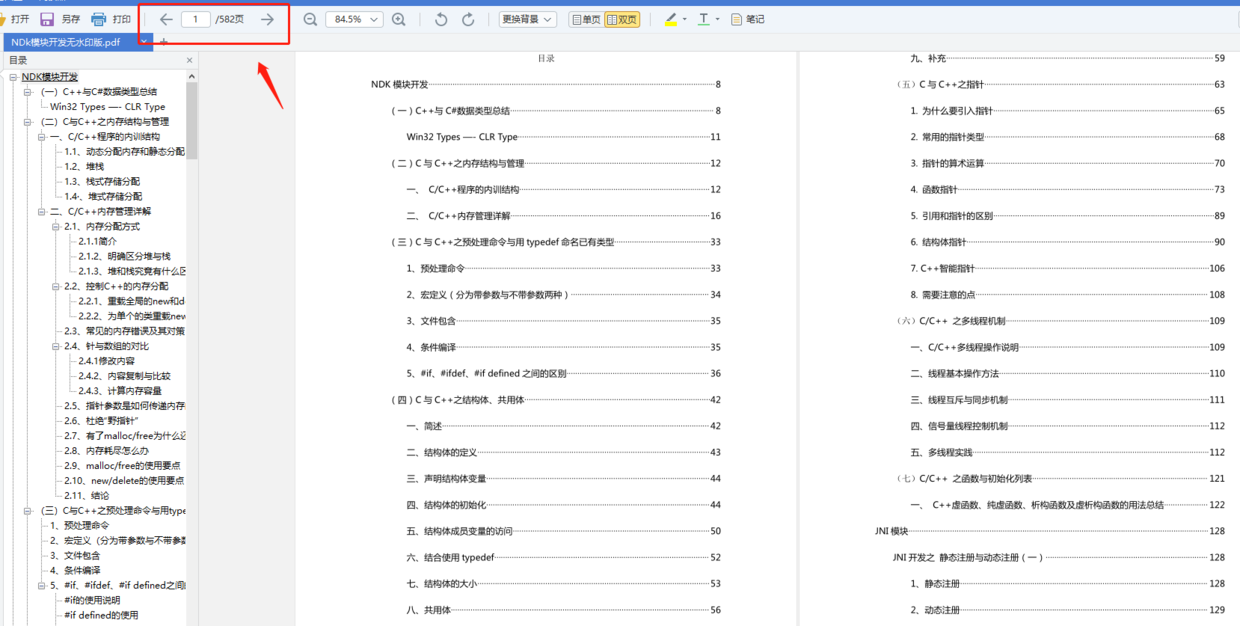Open the zoom percentage dropdown
The width and height of the screenshot is (1240, 626).
(354, 18)
